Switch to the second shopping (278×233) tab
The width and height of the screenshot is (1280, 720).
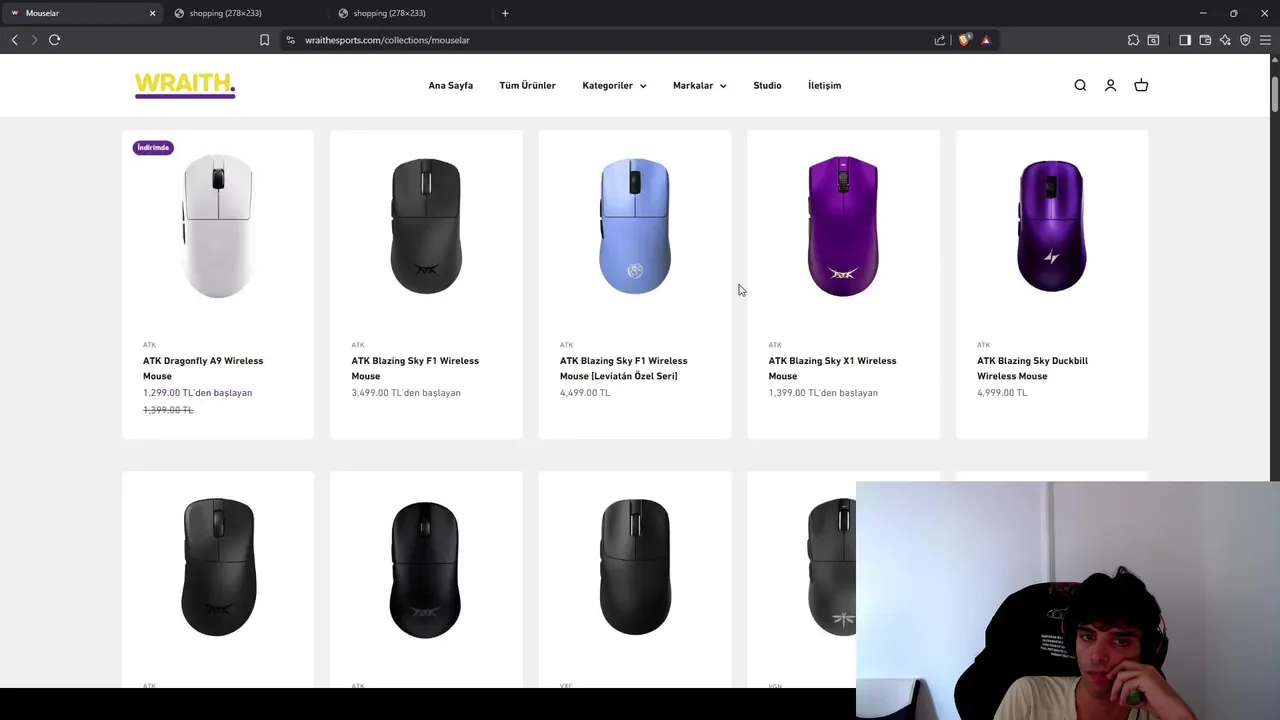click(x=410, y=13)
